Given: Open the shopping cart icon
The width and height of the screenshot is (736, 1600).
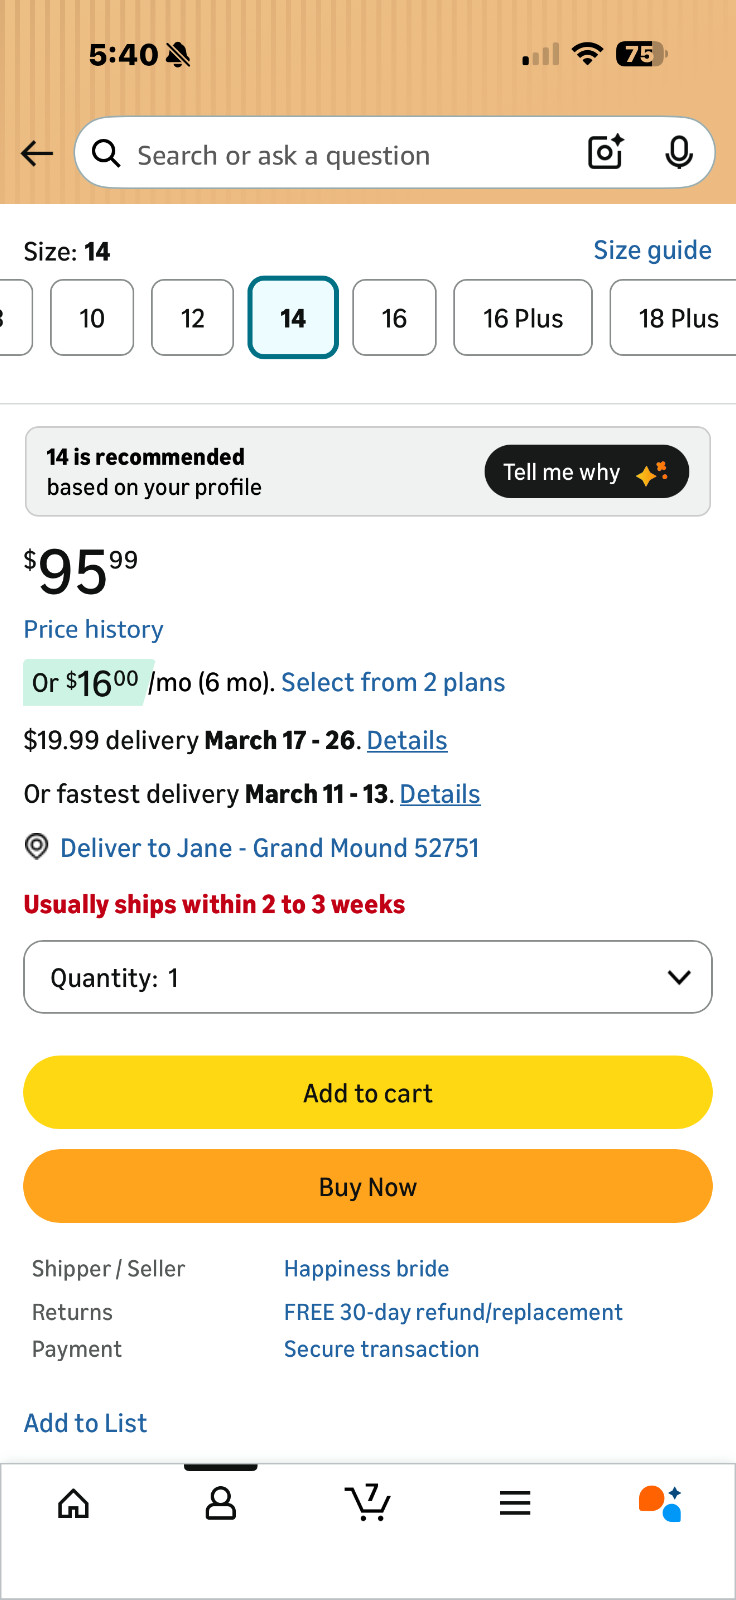Looking at the screenshot, I should (368, 1503).
